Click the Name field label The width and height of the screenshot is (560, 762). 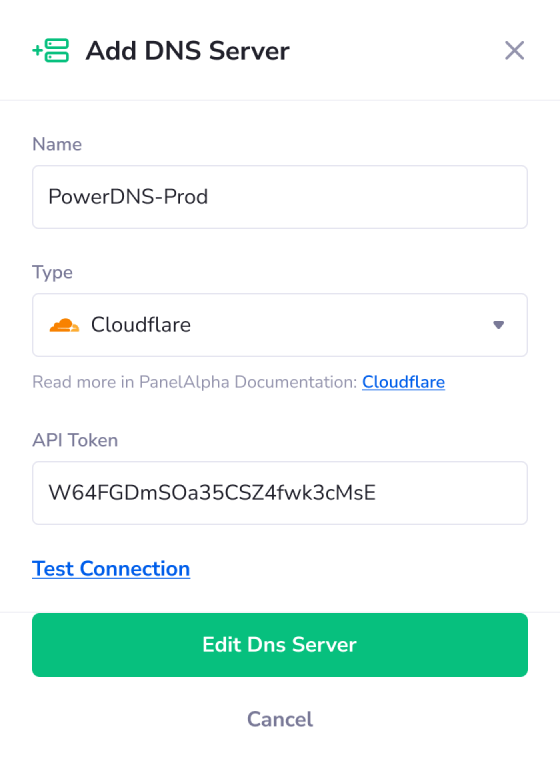point(57,144)
